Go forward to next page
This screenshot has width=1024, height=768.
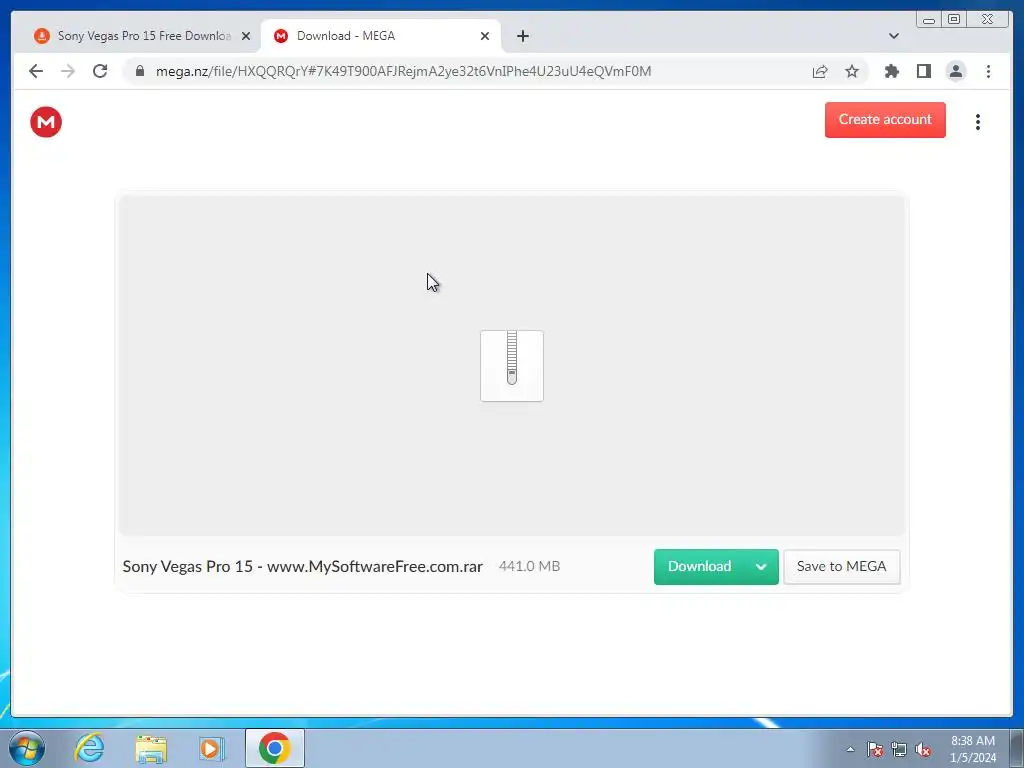[68, 71]
